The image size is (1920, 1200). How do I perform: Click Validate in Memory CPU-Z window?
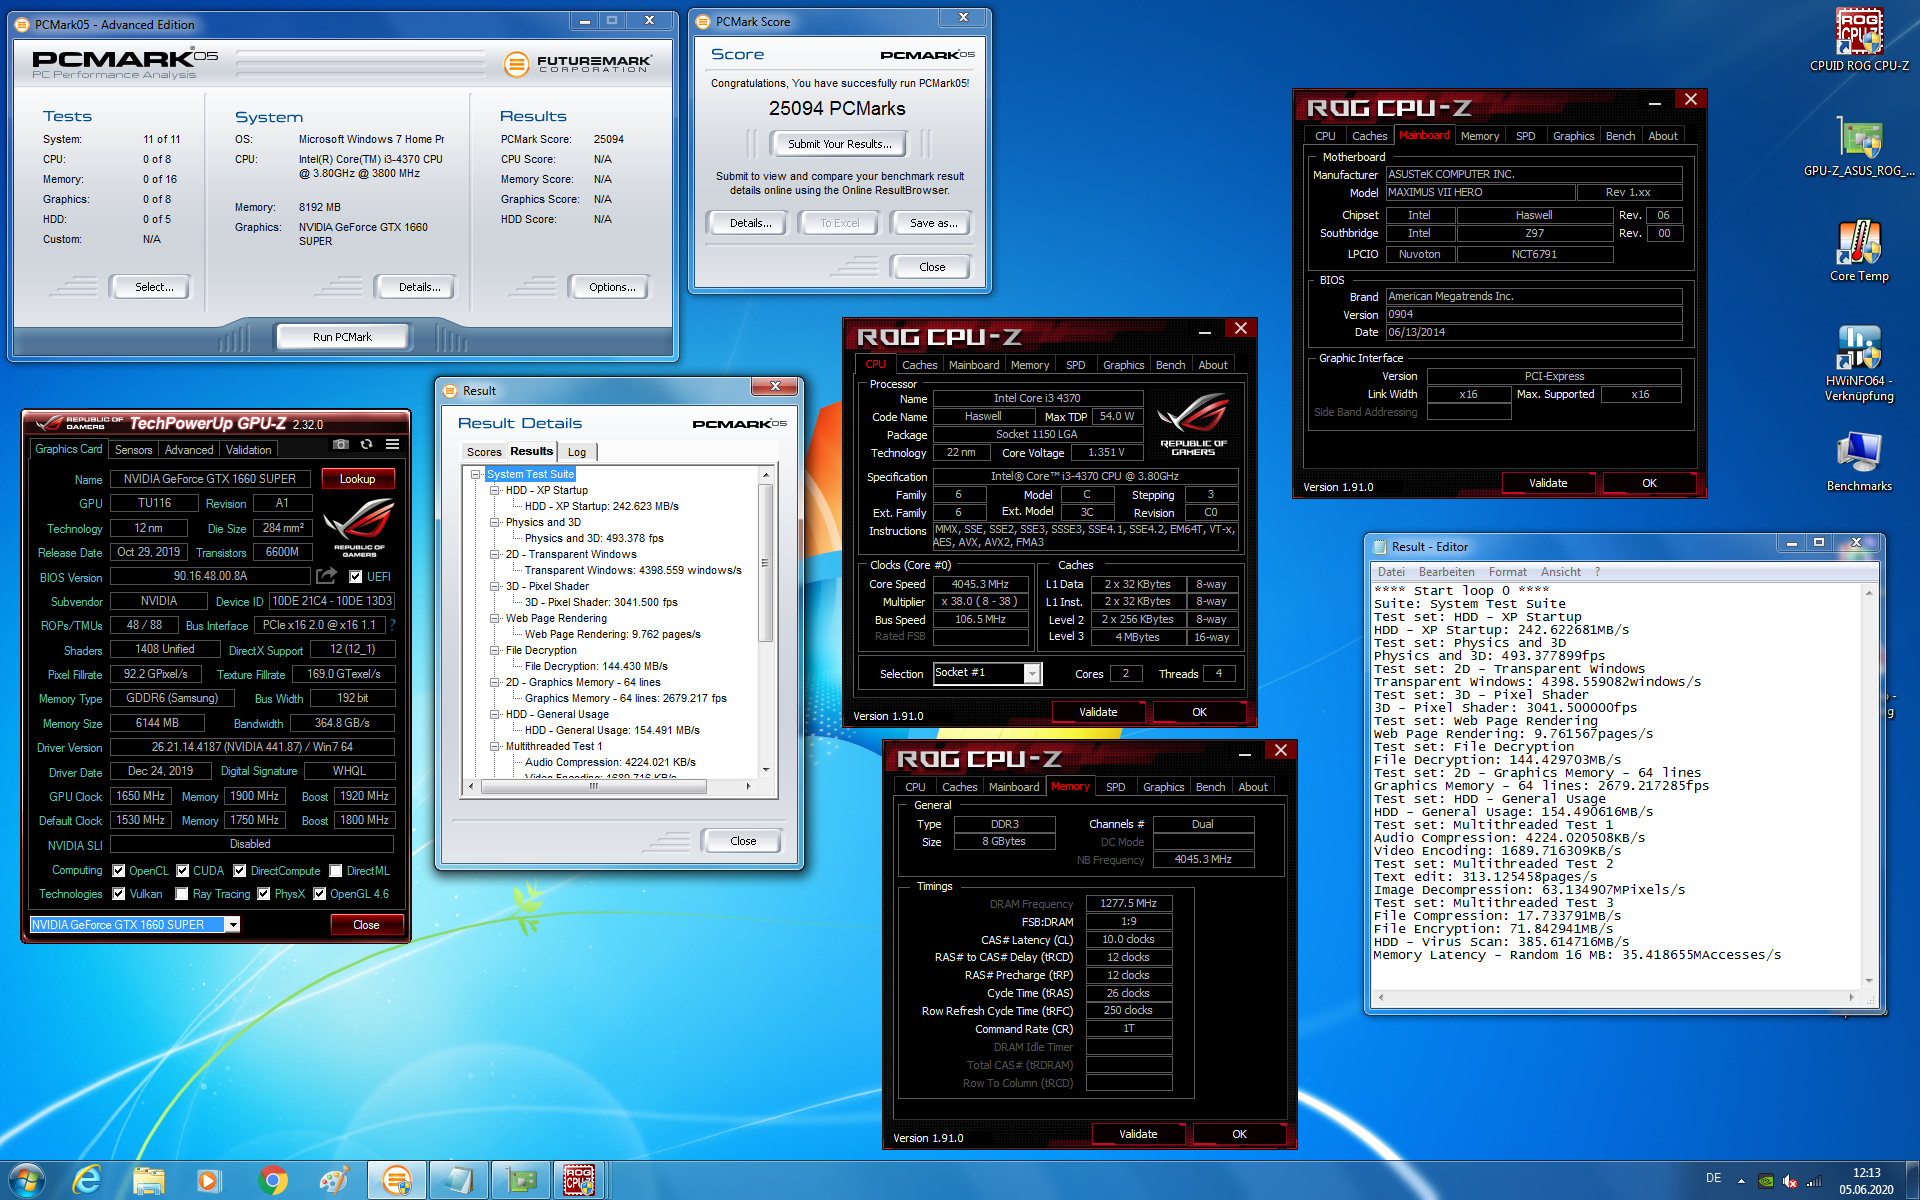[1138, 1134]
